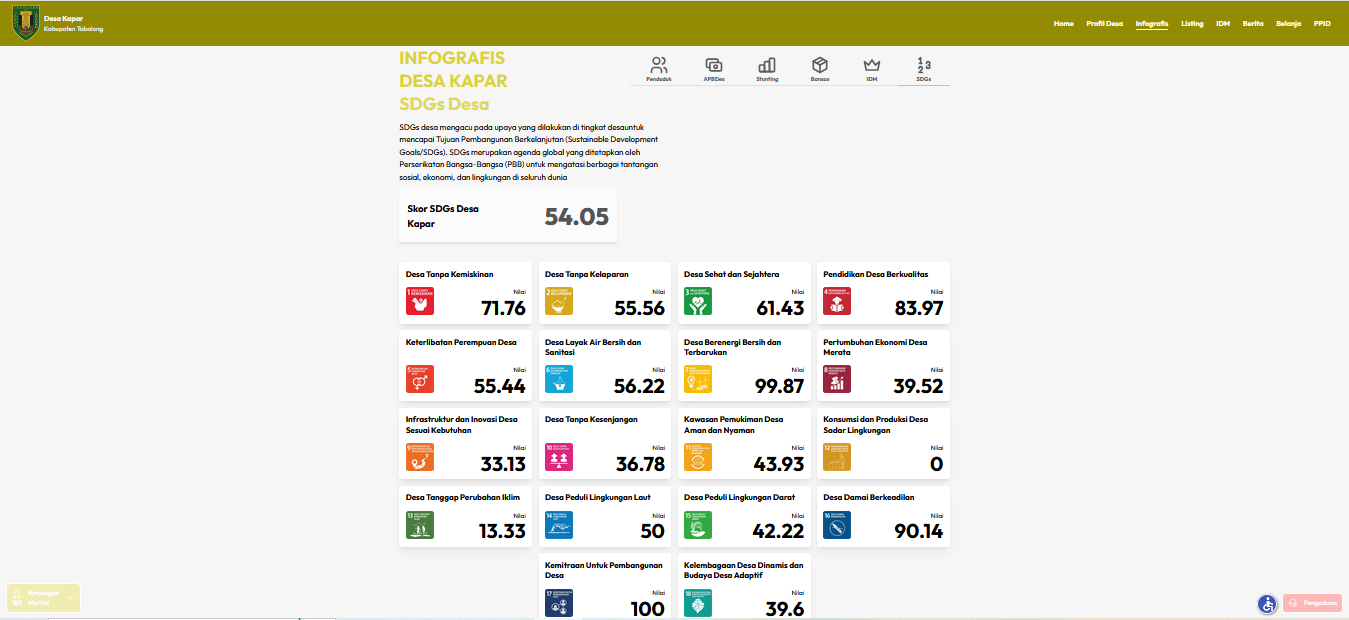1349x620 pixels.
Task: Click the Pengaduan button
Action: (x=1311, y=603)
